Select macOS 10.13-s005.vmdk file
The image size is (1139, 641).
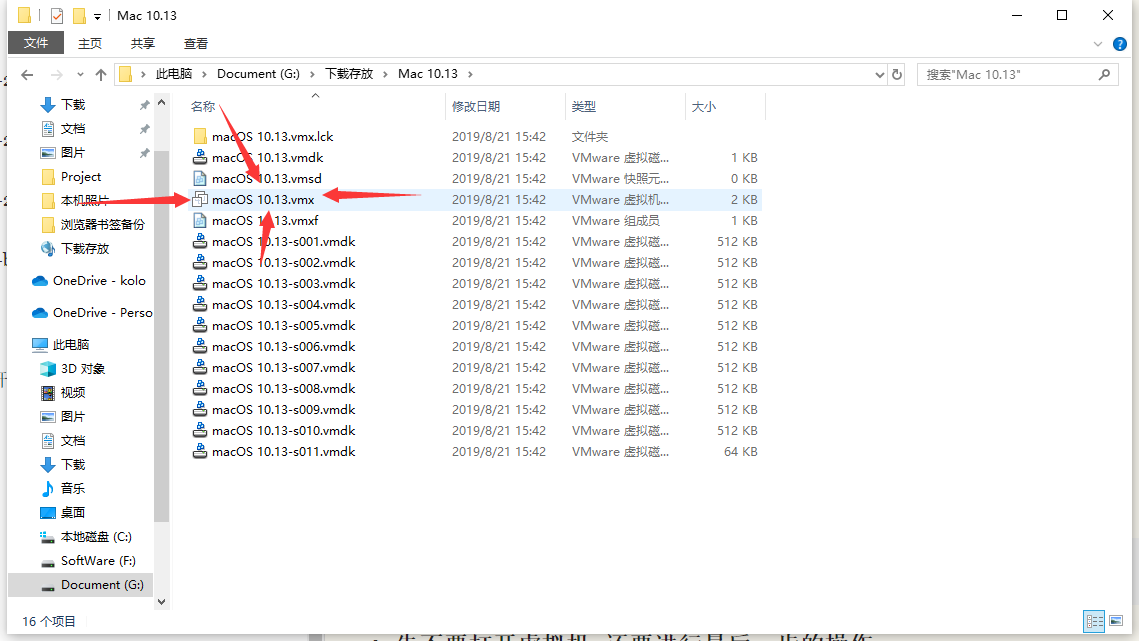[x=283, y=326]
